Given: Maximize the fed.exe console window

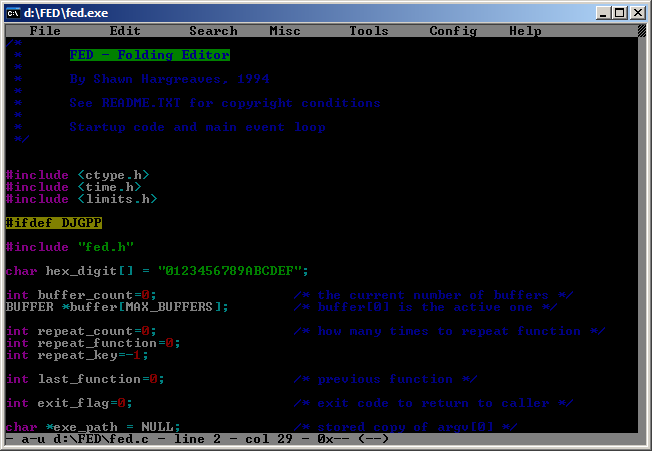Looking at the screenshot, I should pyautogui.click(x=621, y=12).
